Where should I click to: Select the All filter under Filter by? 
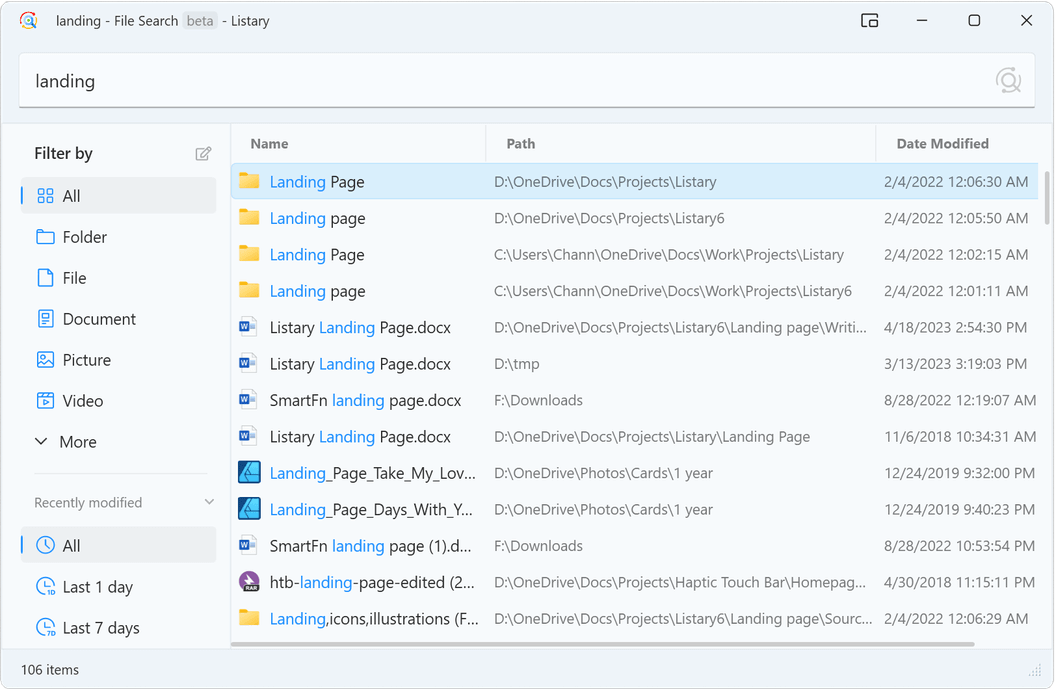tap(118, 196)
